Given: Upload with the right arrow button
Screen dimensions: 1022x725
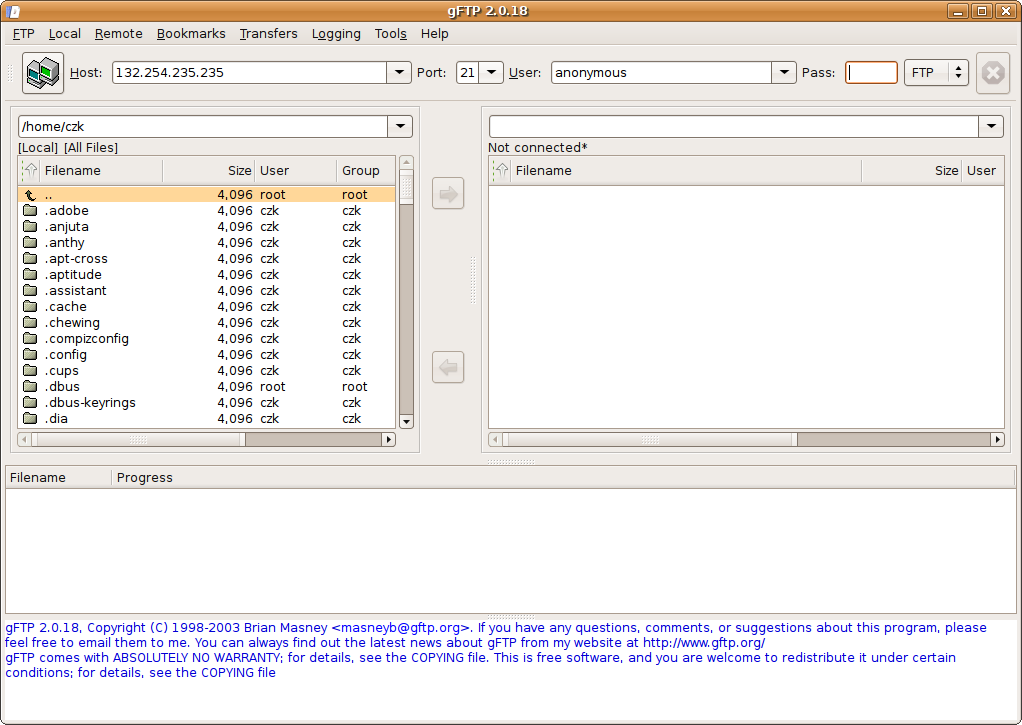Looking at the screenshot, I should point(448,194).
